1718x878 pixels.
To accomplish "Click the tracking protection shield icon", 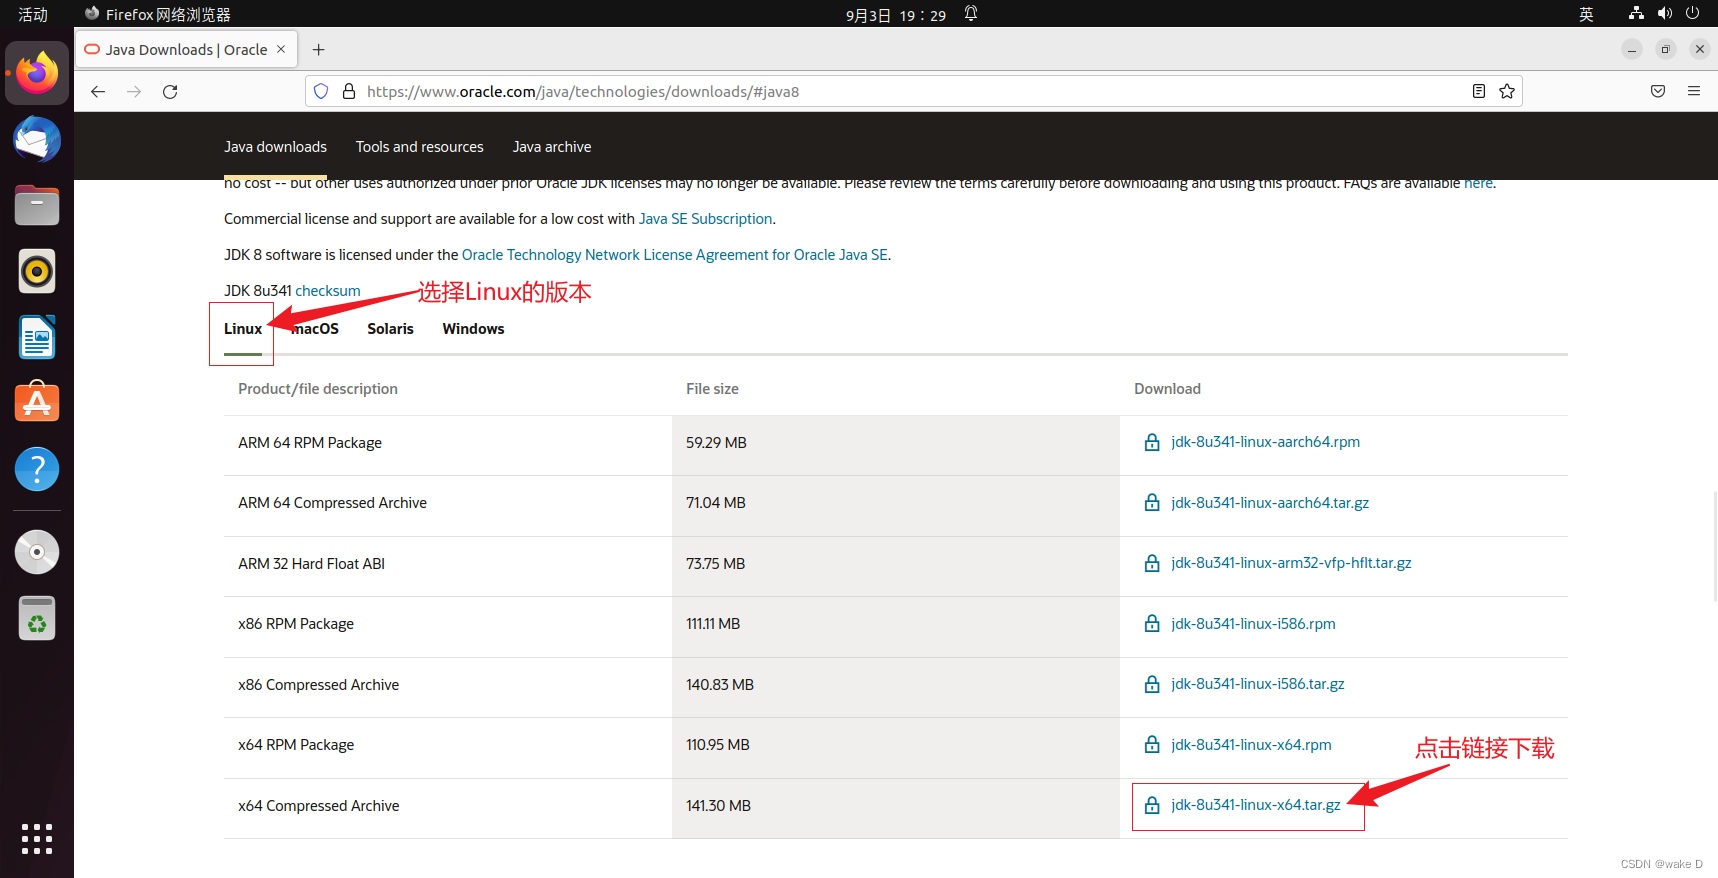I will [x=321, y=91].
